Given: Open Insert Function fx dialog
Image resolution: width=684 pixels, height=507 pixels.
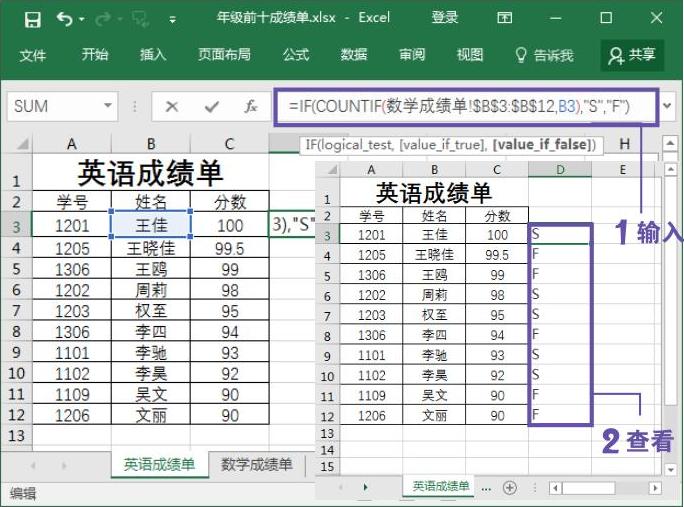Looking at the screenshot, I should tap(251, 106).
